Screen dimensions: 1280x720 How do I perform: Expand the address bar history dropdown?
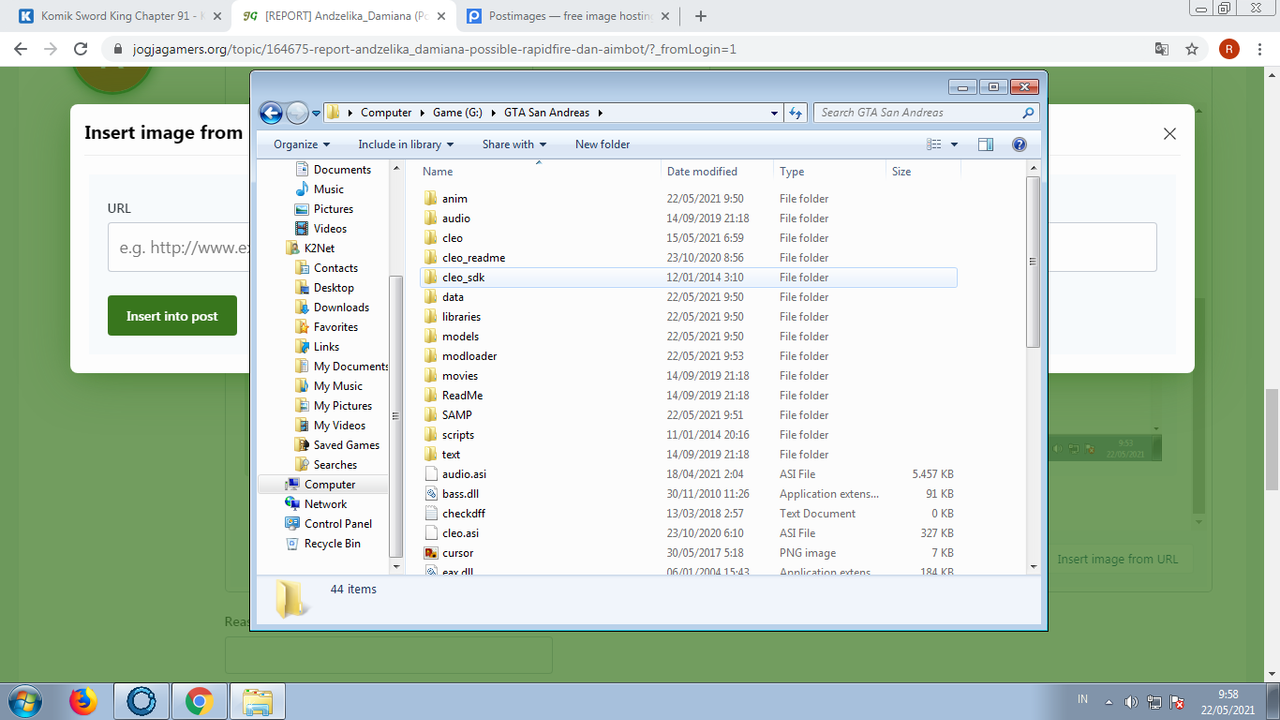(x=774, y=113)
